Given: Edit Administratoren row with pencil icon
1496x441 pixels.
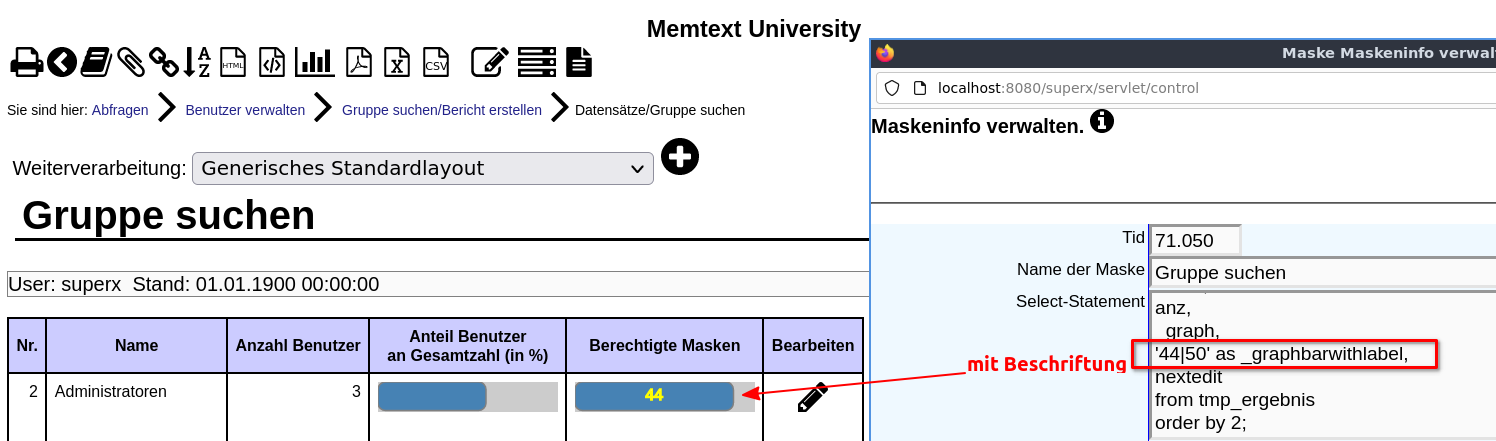Looking at the screenshot, I should point(812,397).
